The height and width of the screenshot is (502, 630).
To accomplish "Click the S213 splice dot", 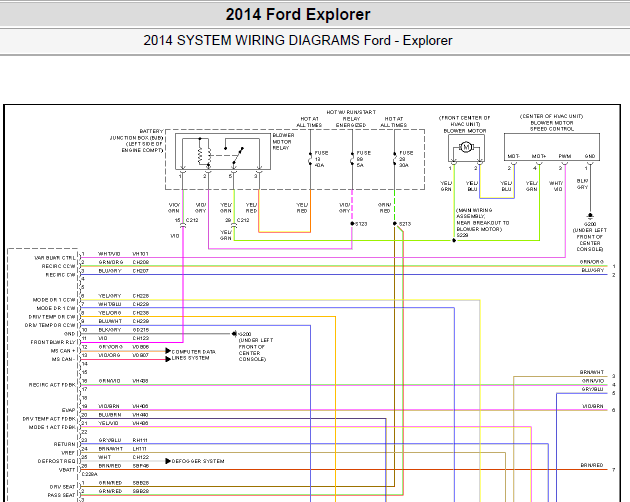I will click(395, 223).
